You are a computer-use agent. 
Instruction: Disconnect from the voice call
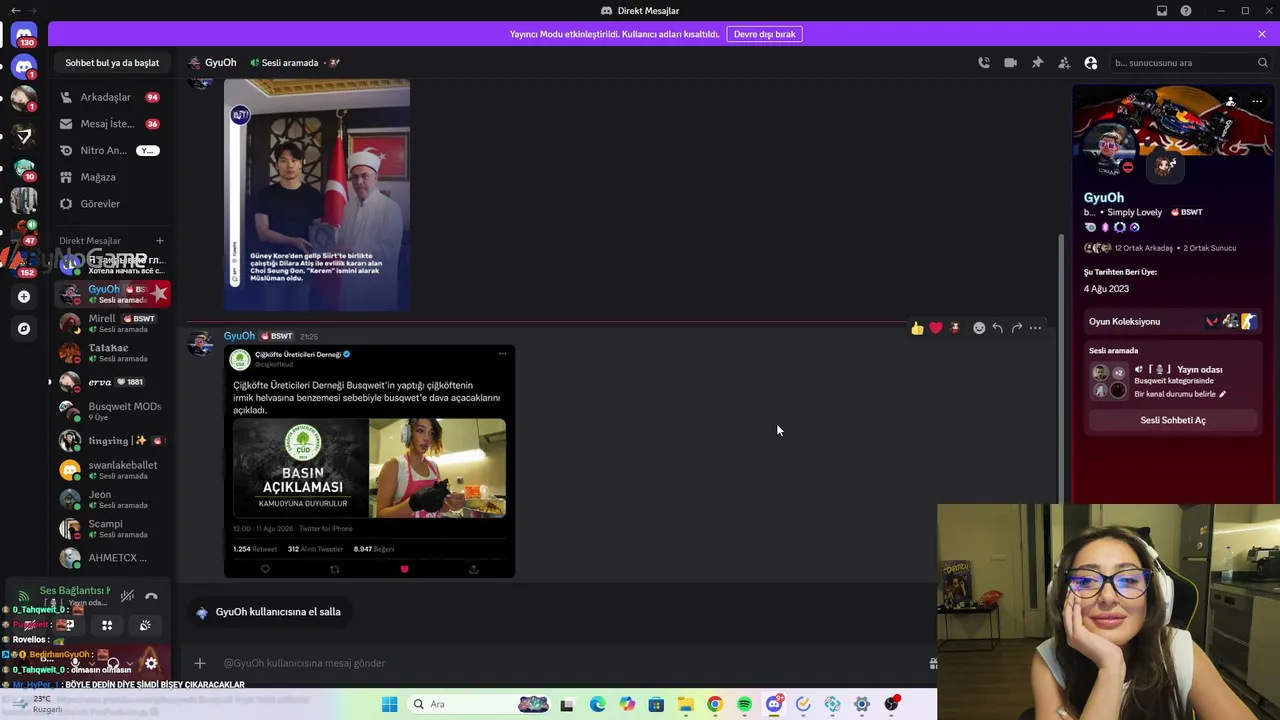pyautogui.click(x=151, y=596)
